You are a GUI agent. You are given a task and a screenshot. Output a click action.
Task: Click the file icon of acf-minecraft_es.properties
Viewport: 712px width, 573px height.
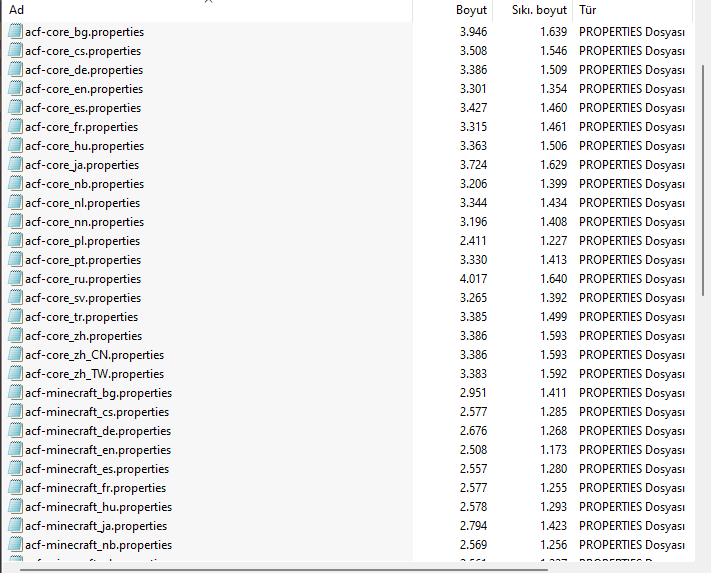click(15, 469)
